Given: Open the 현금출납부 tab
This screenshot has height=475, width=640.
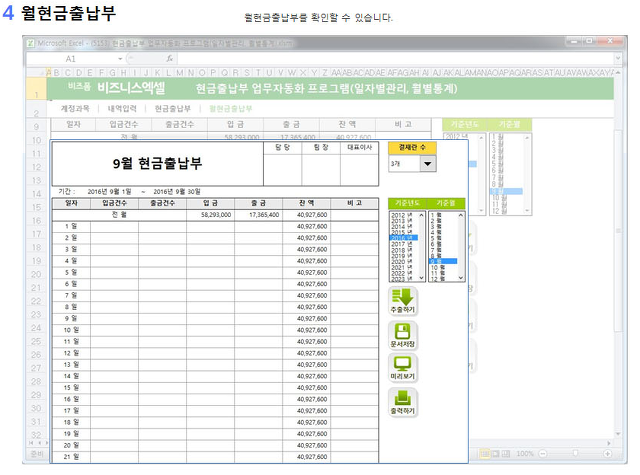Looking at the screenshot, I should coord(172,108).
